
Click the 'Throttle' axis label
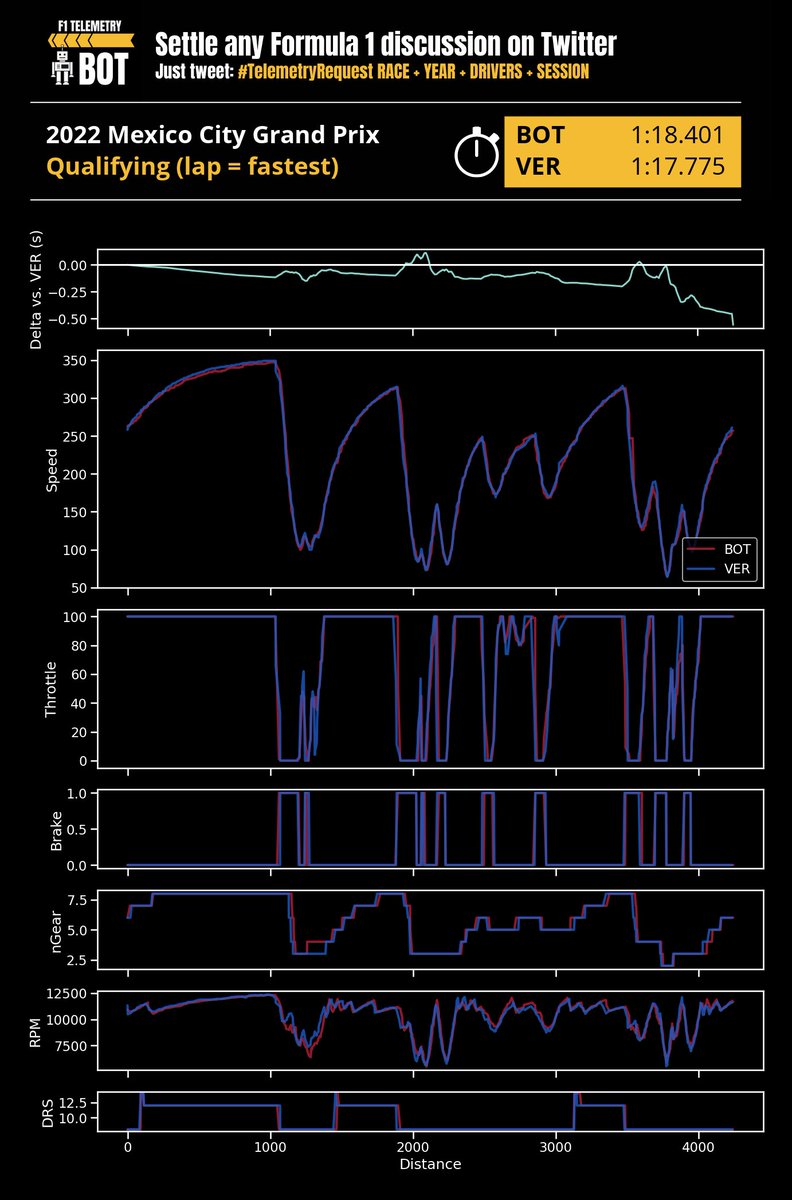52,689
